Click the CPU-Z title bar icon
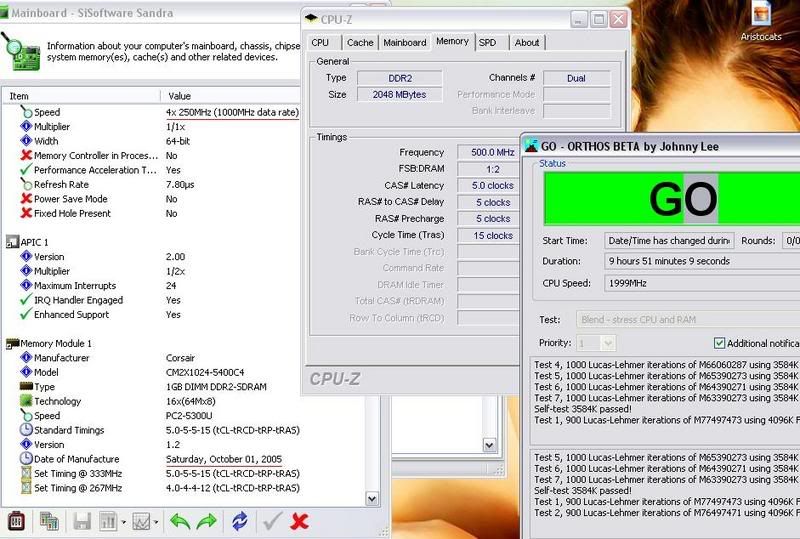The width and height of the screenshot is (800, 539). tap(311, 19)
